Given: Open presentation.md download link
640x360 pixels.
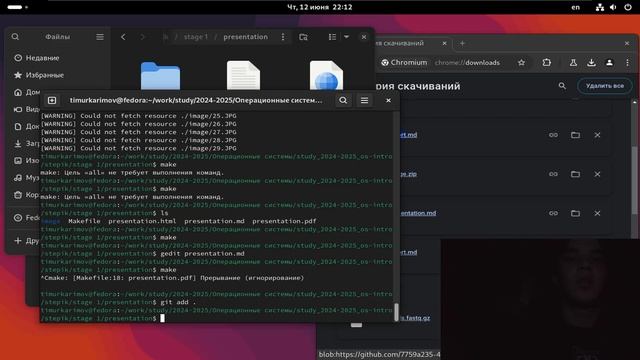Looking at the screenshot, I should (418, 213).
